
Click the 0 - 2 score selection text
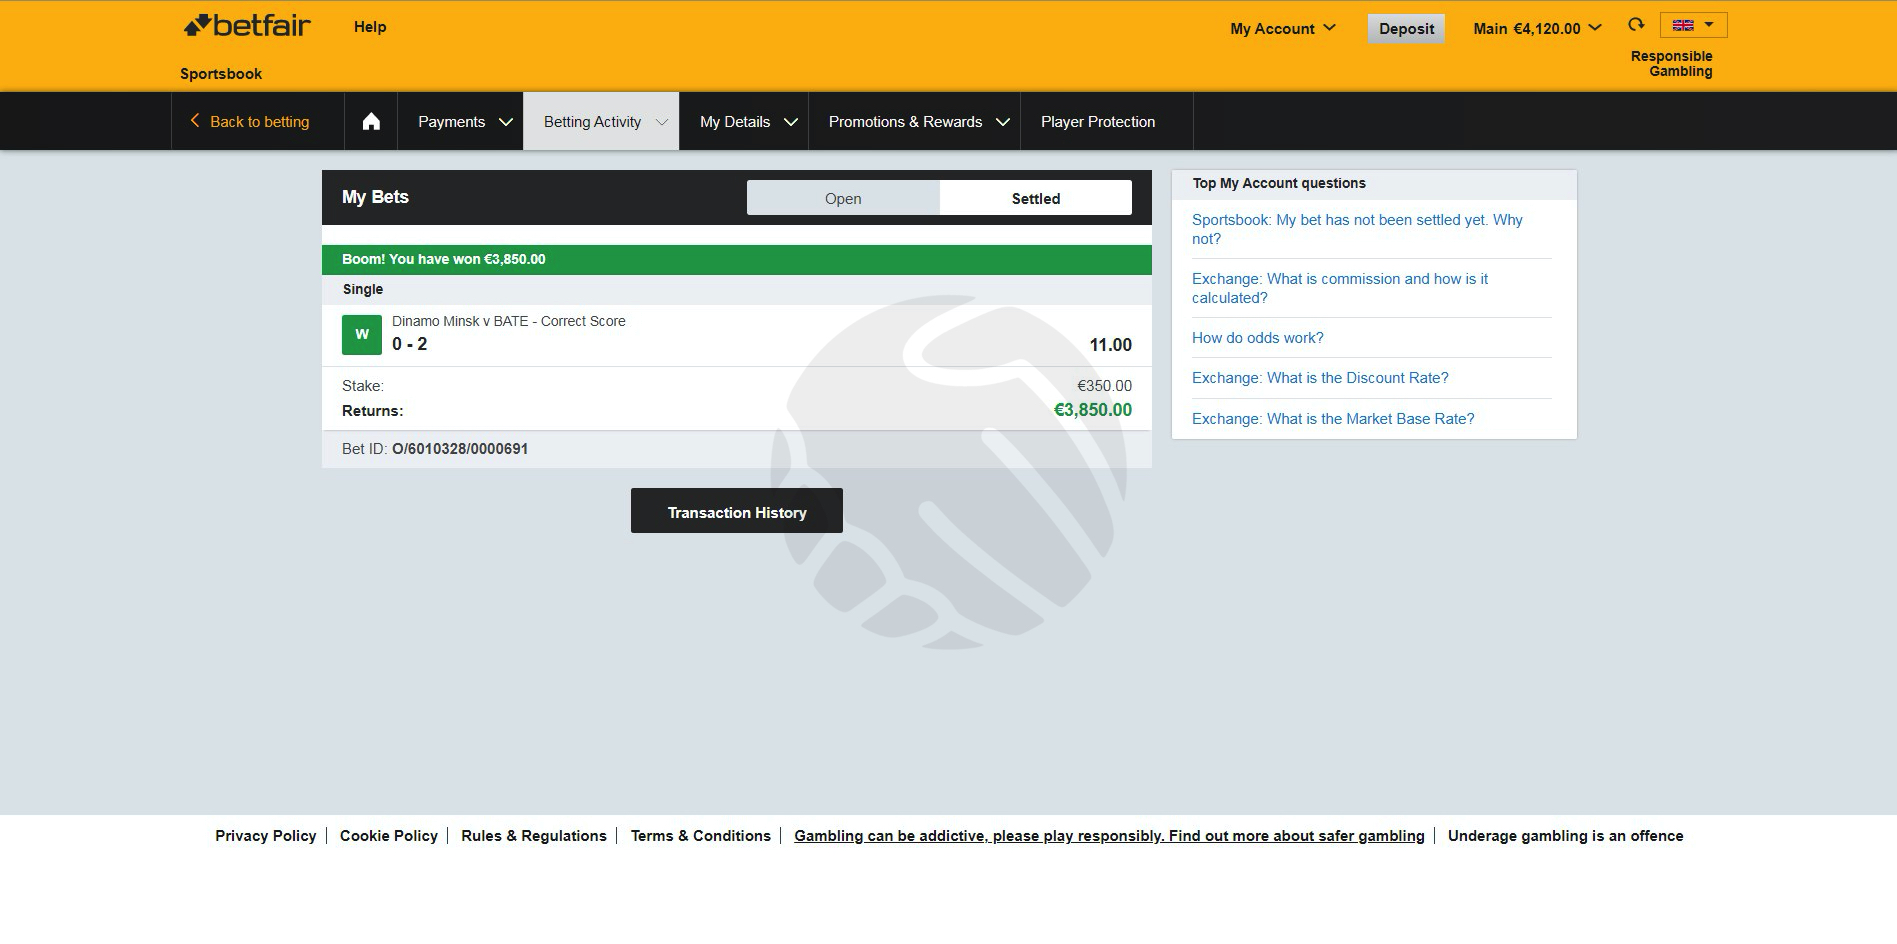(410, 344)
